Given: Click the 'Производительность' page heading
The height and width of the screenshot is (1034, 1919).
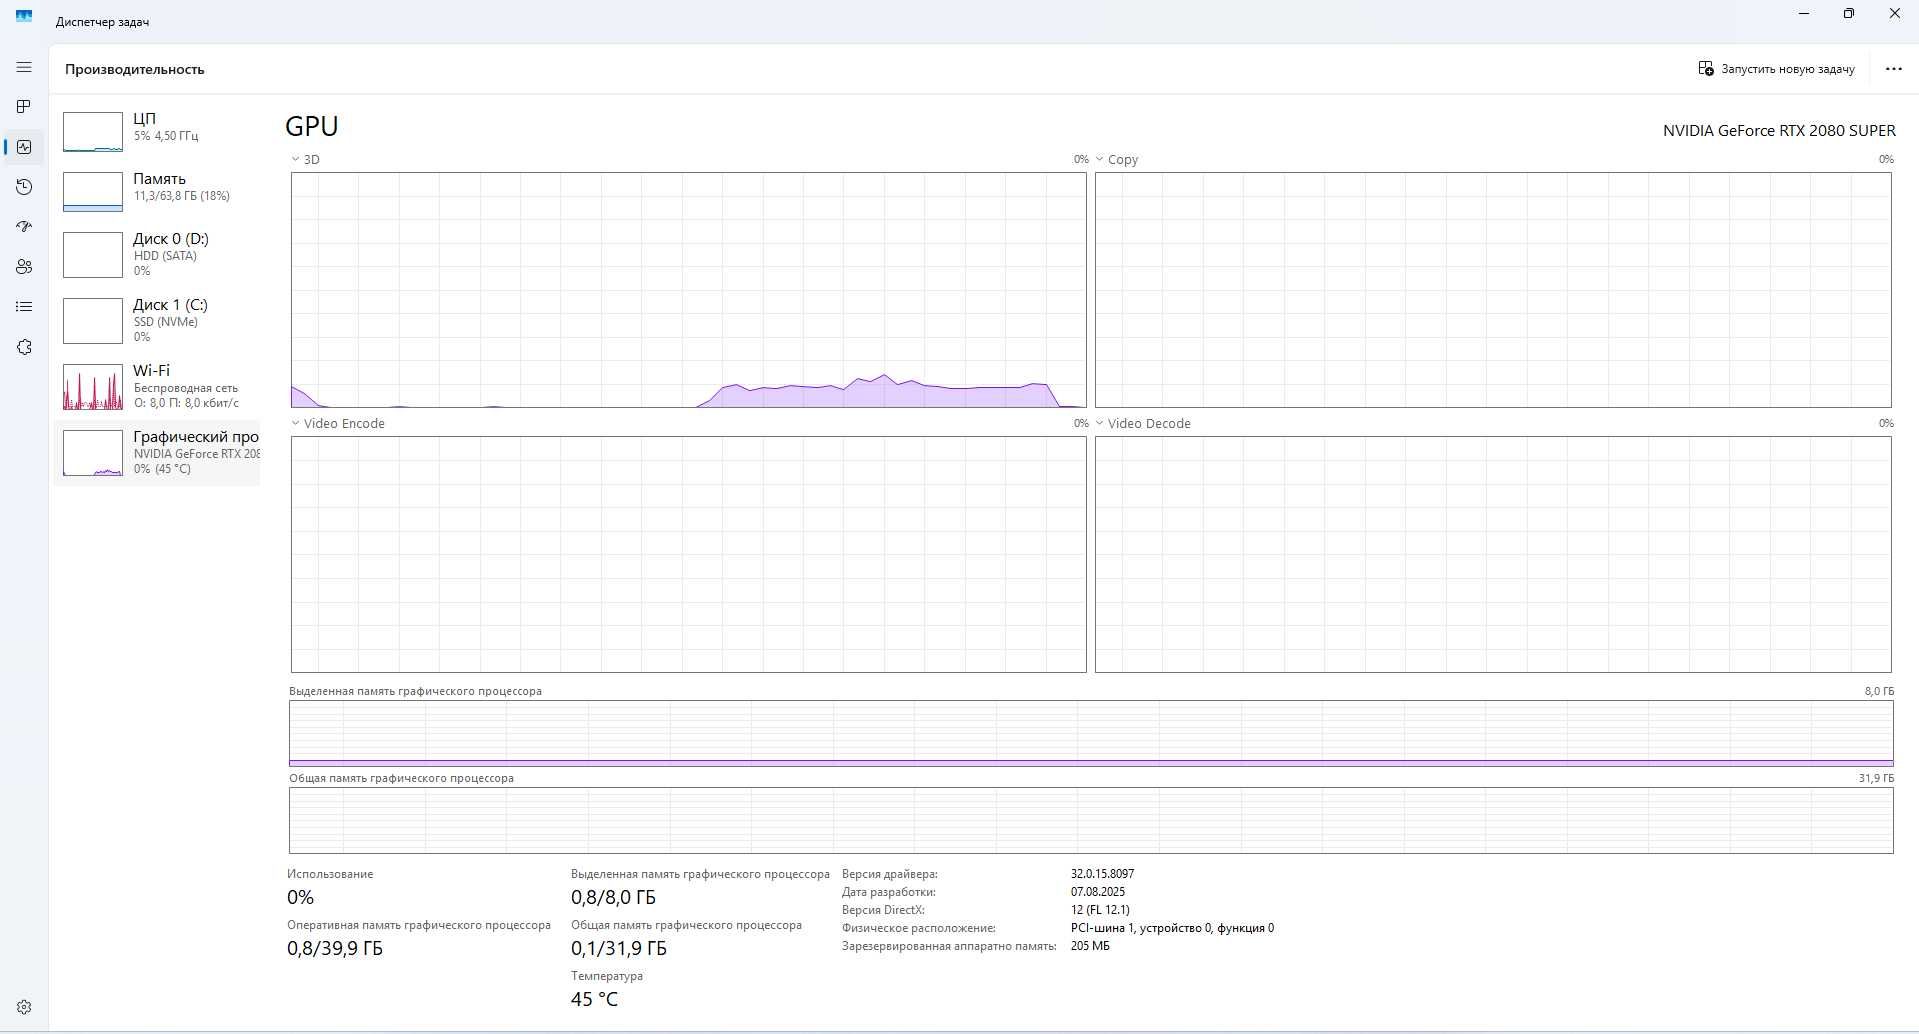Looking at the screenshot, I should pyautogui.click(x=135, y=69).
